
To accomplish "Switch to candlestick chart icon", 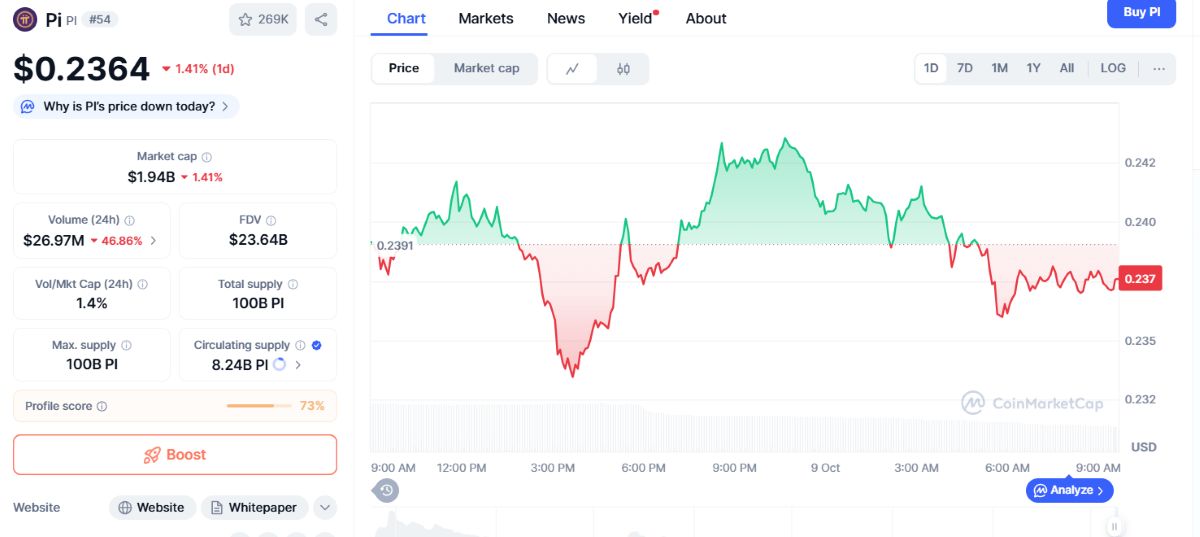I will pos(623,69).
